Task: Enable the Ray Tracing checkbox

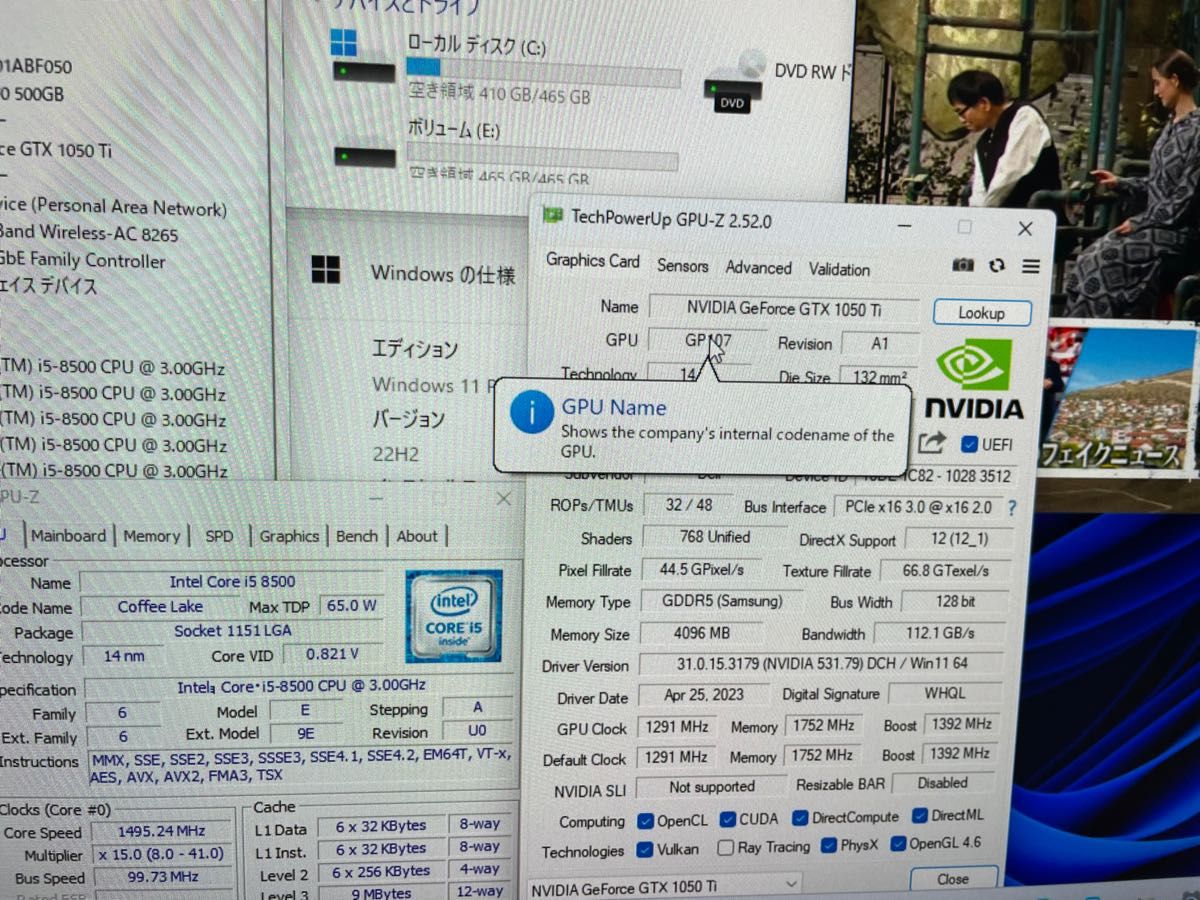Action: point(726,848)
